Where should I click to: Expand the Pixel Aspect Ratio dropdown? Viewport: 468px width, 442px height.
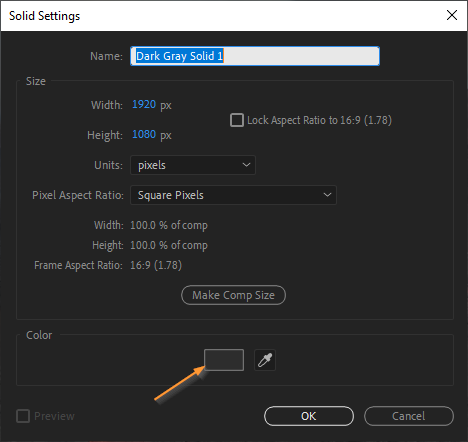tap(233, 195)
